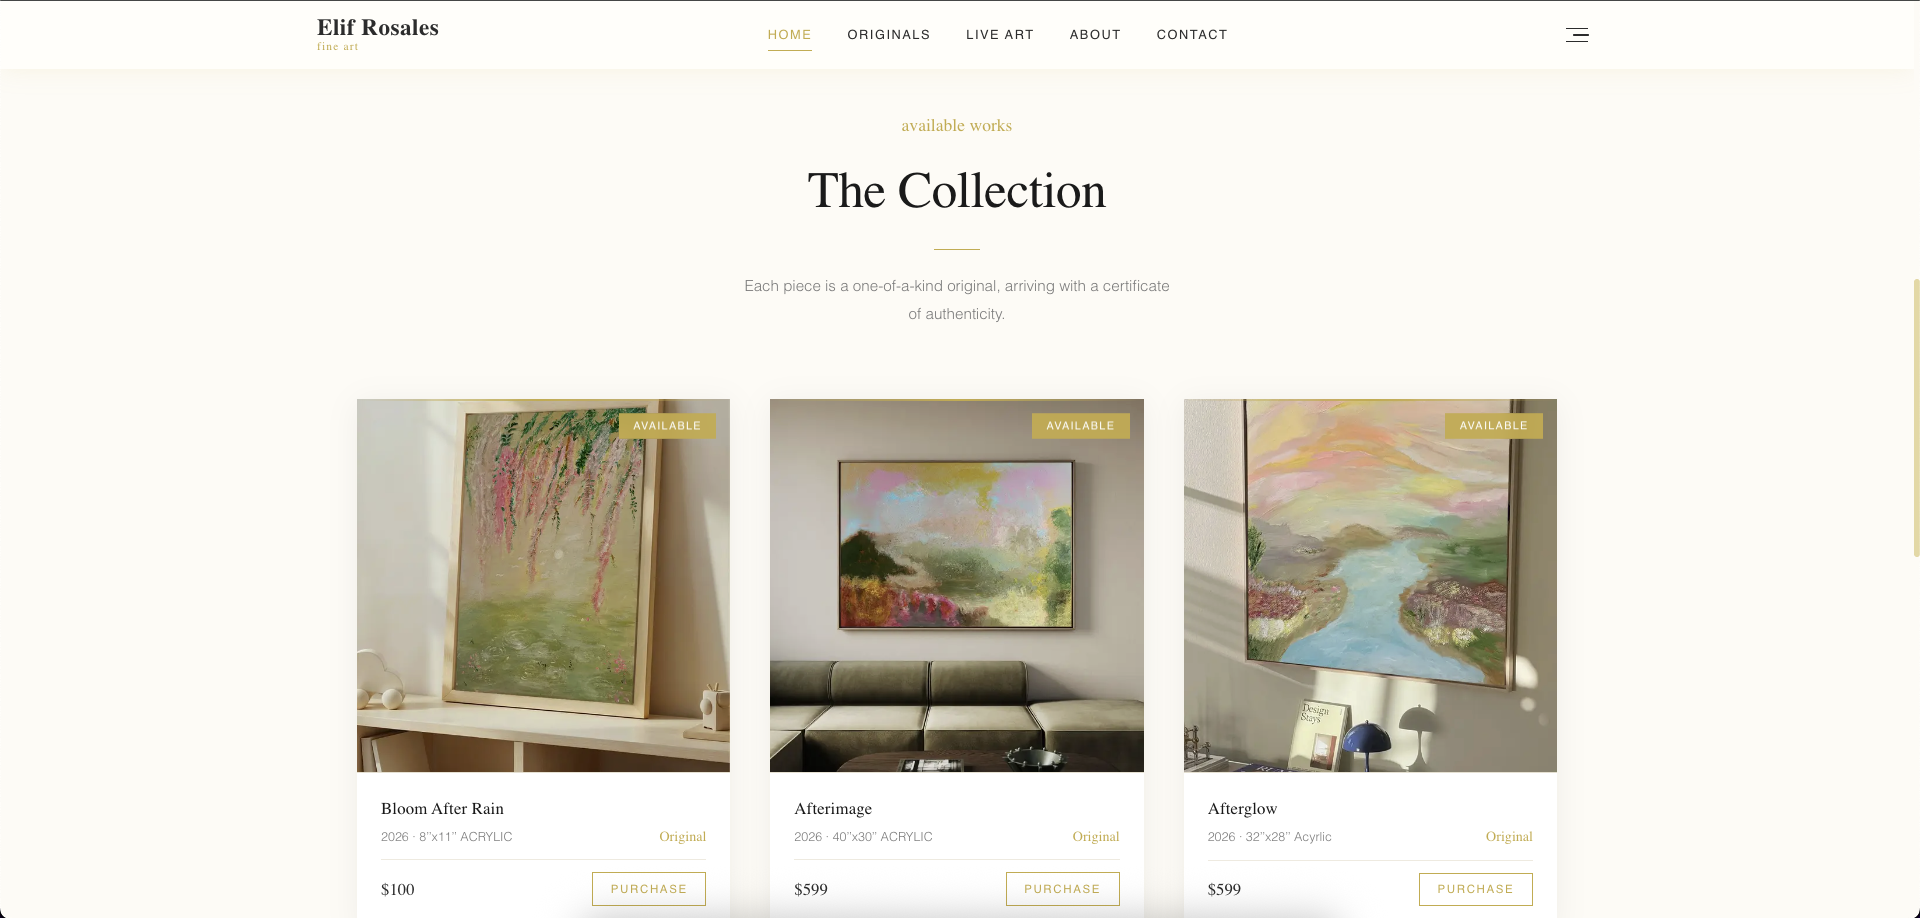Purchase the Afterimage painting

[1062, 889]
